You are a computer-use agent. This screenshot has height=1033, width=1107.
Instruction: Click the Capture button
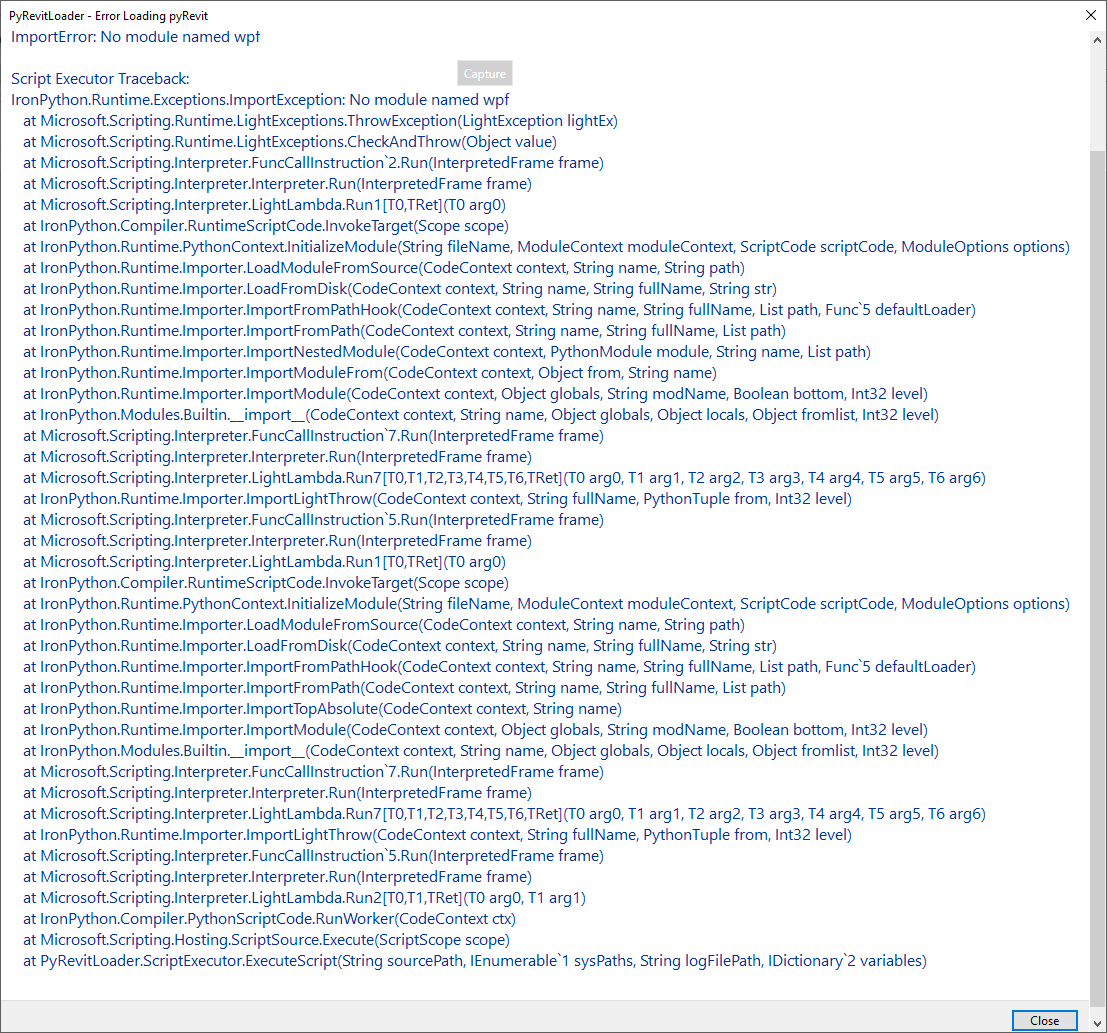click(x=484, y=73)
